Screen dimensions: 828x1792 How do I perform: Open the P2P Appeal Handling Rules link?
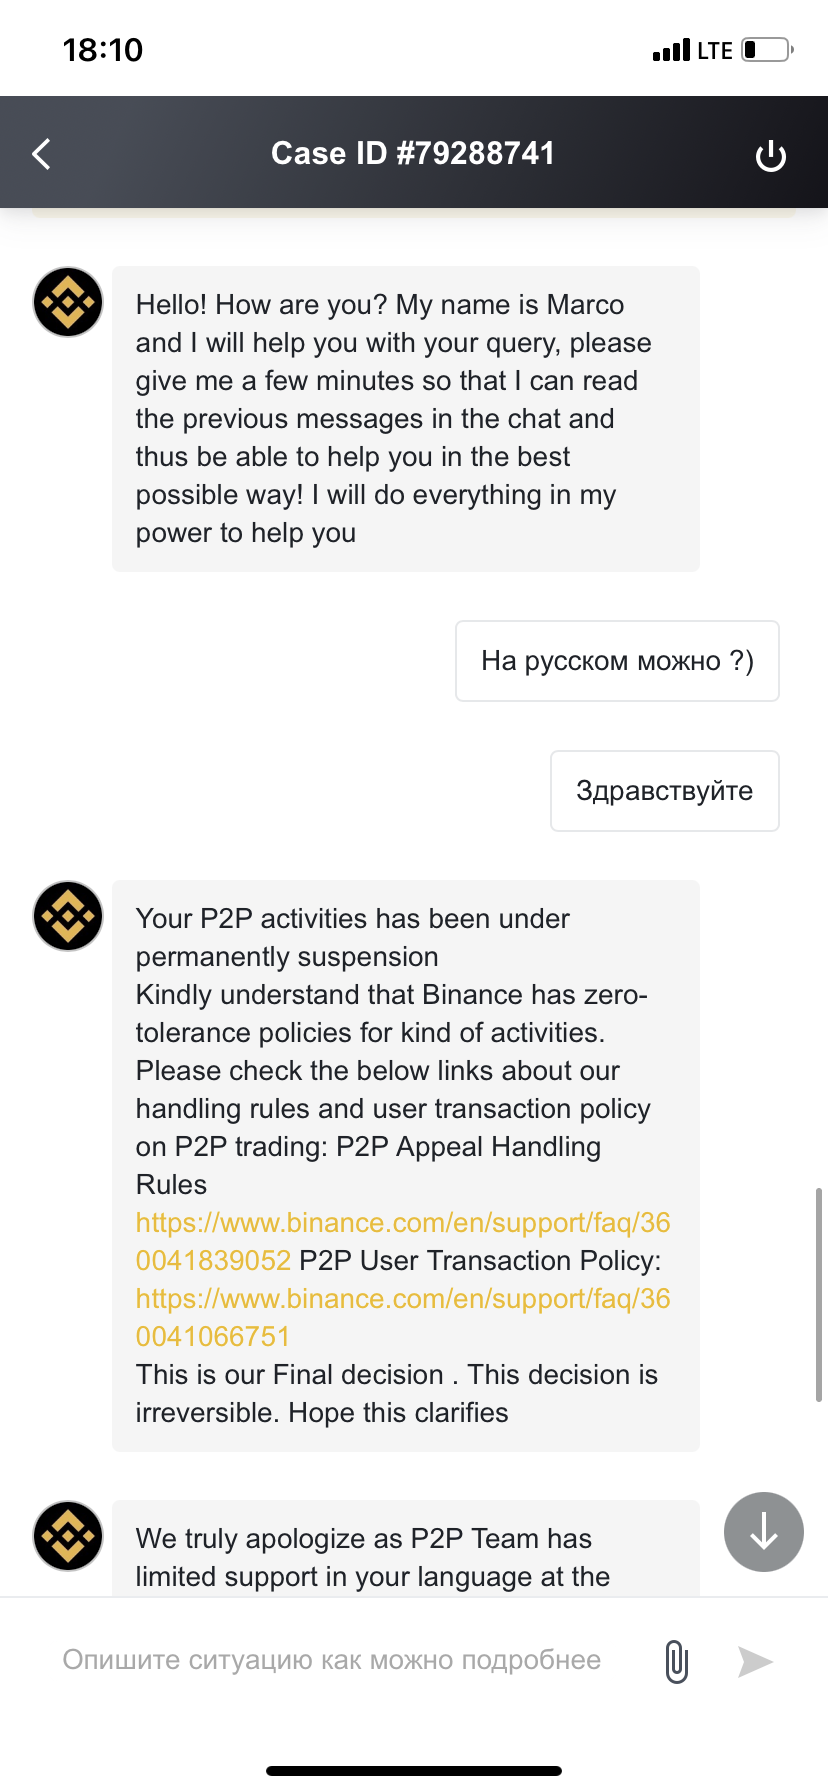tap(403, 1241)
